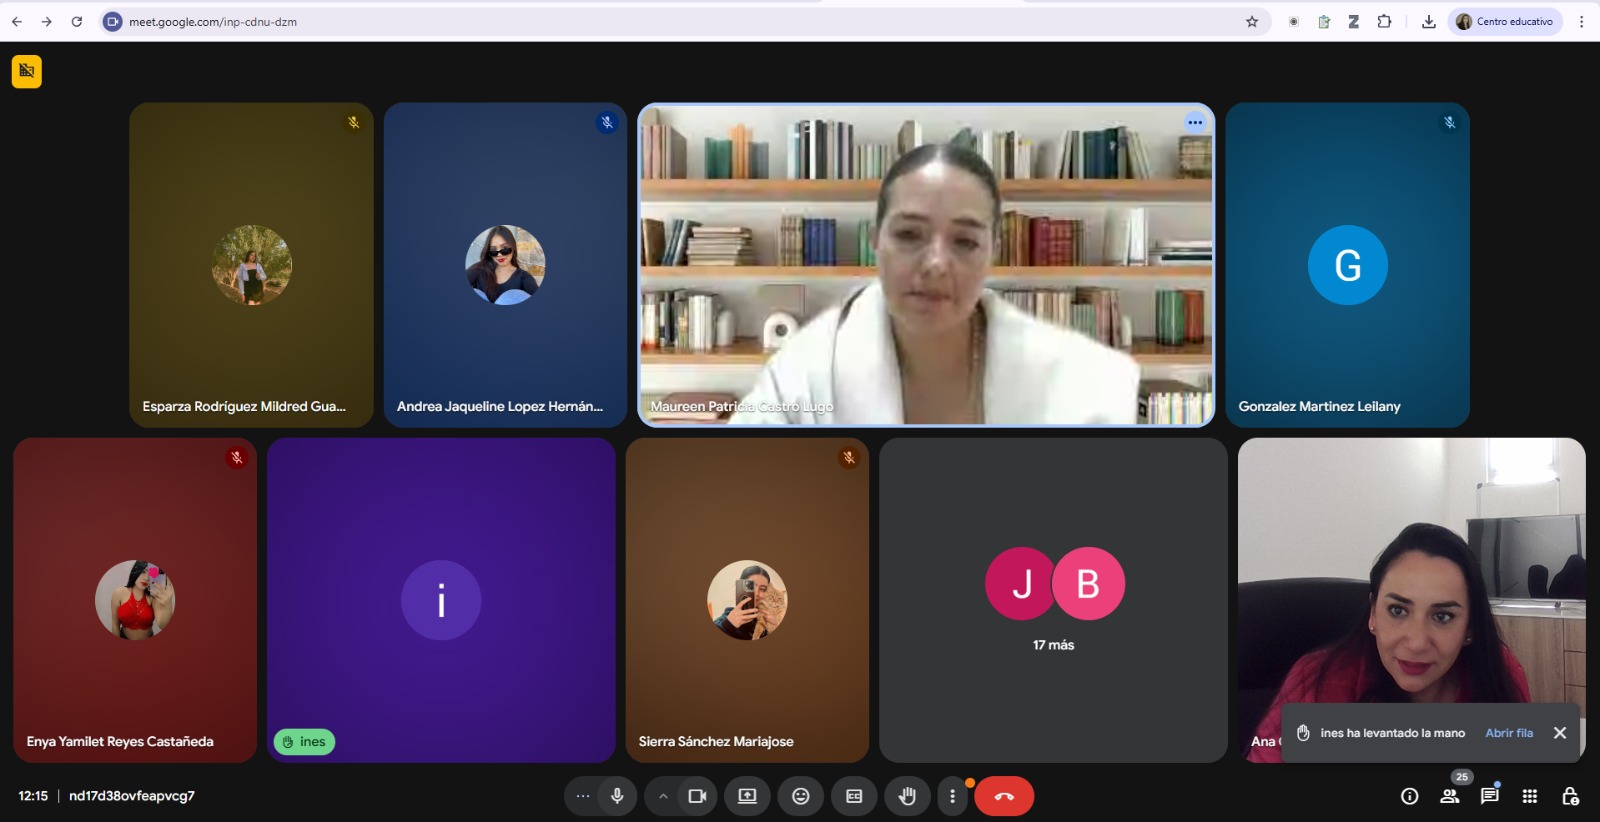
Task: Click the present screen icon
Action: pyautogui.click(x=747, y=796)
